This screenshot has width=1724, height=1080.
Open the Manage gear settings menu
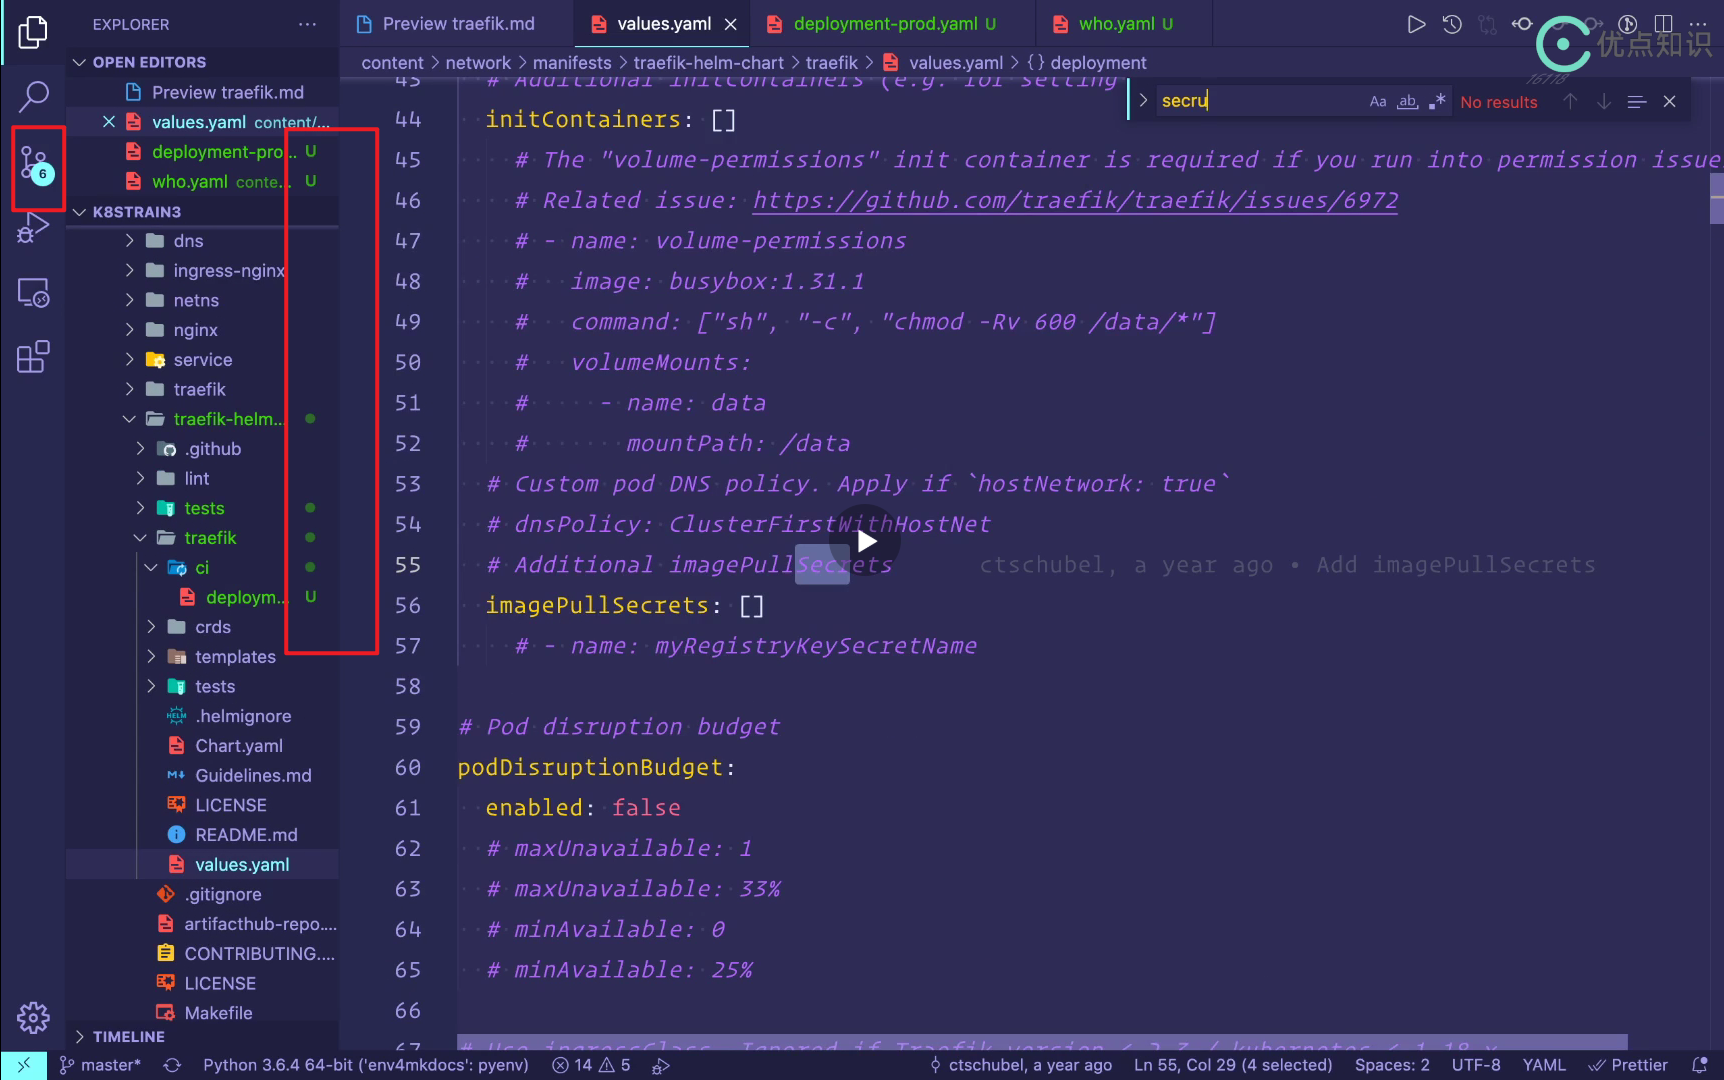point(33,1018)
